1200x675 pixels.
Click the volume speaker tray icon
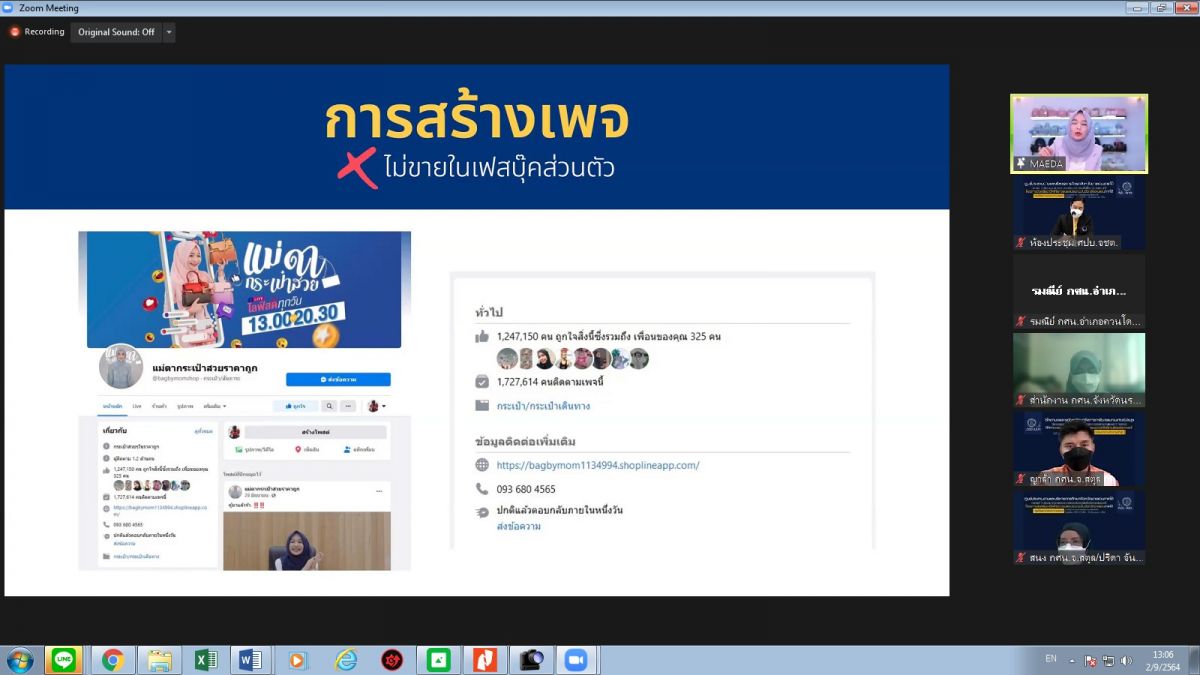1127,661
